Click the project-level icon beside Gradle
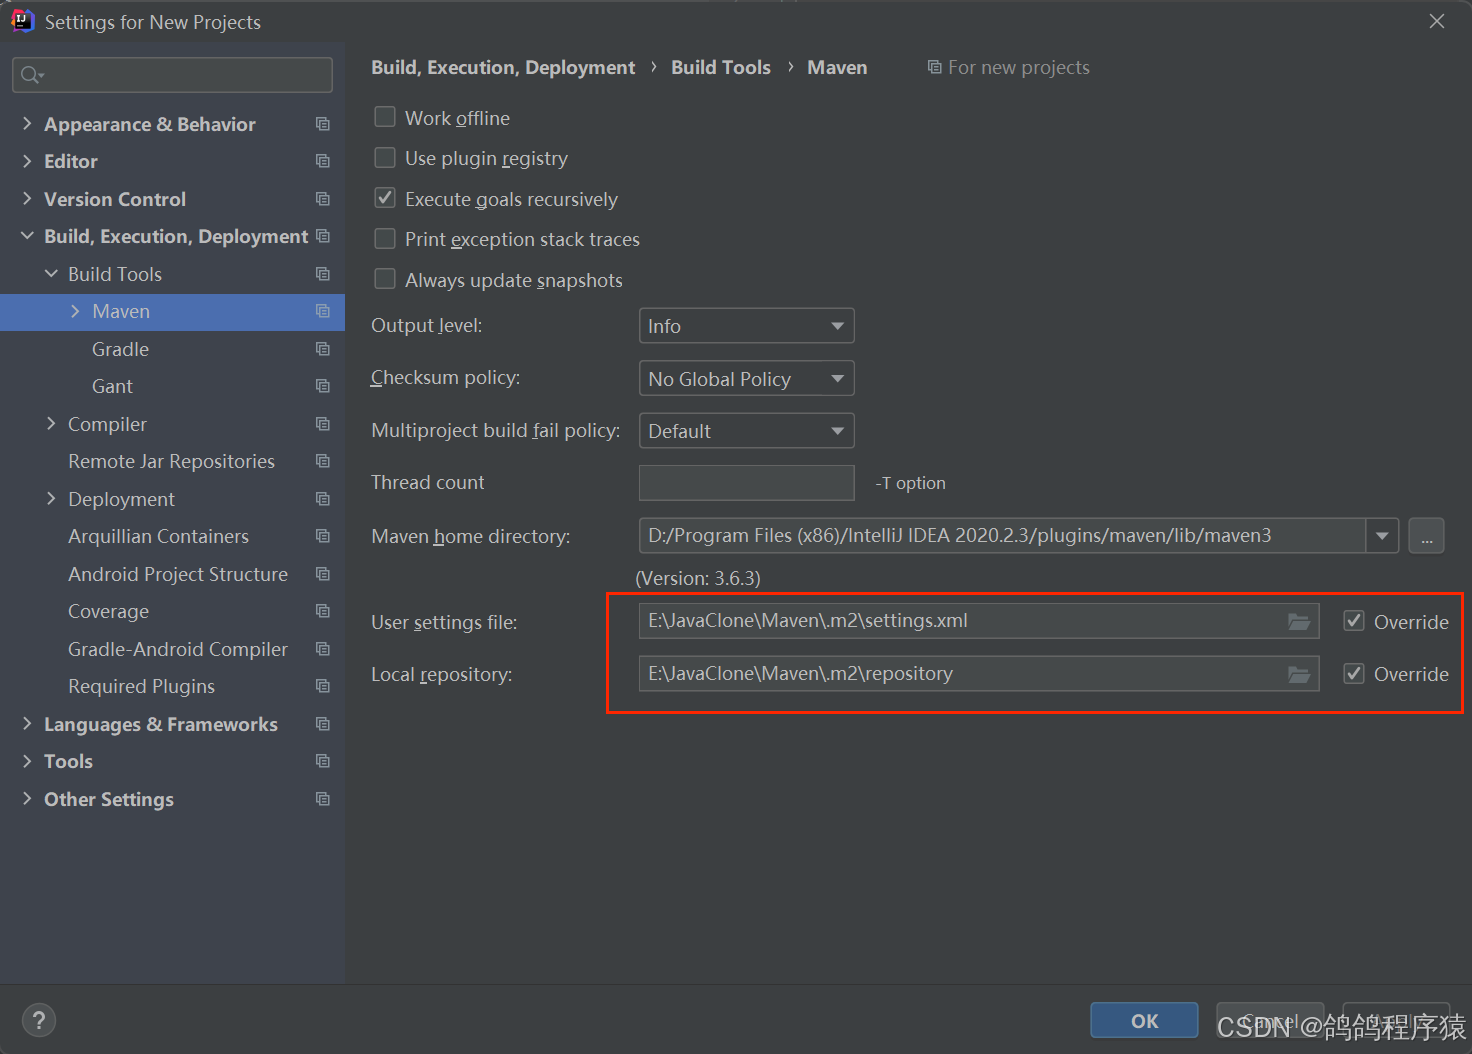This screenshot has width=1472, height=1054. point(322,349)
